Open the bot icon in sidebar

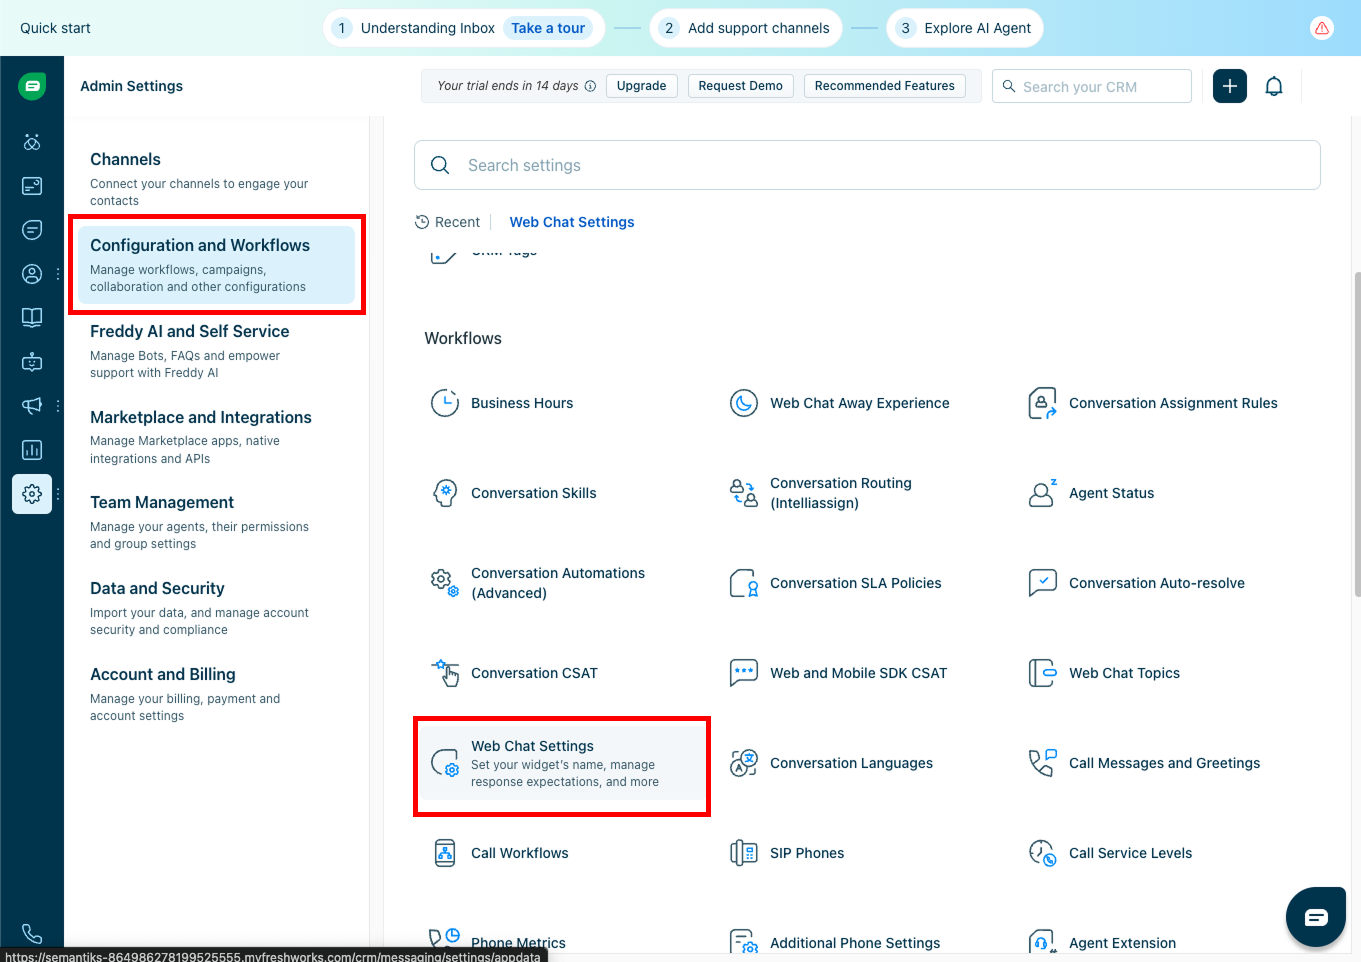[32, 362]
